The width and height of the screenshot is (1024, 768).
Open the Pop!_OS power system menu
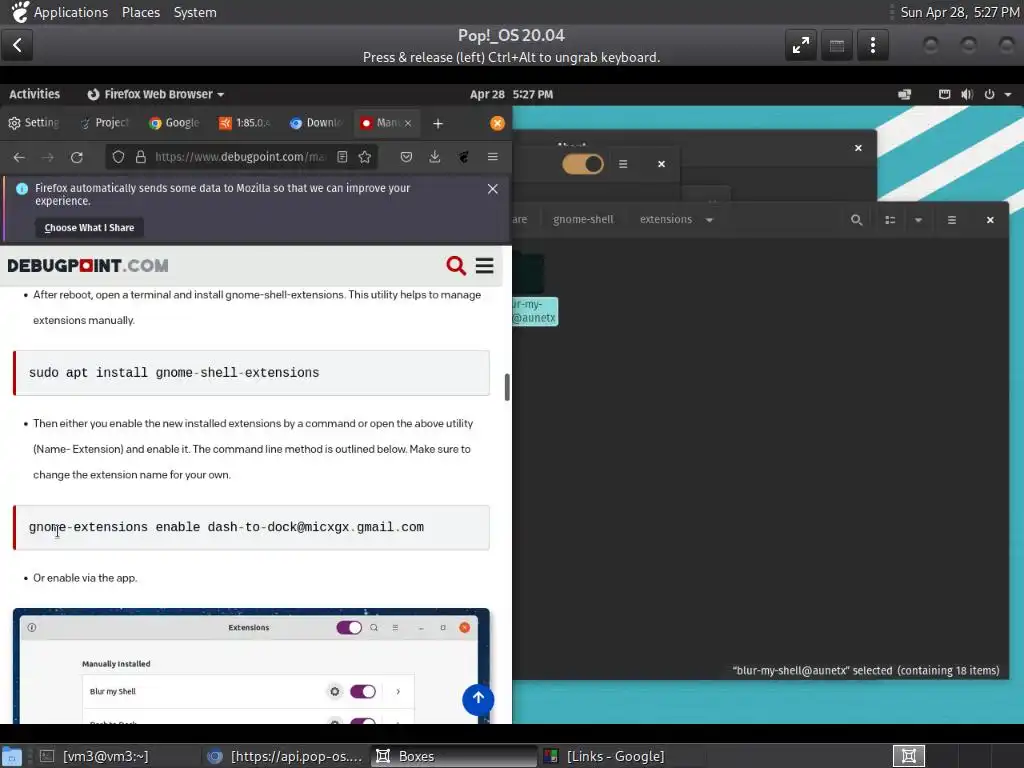[997, 94]
